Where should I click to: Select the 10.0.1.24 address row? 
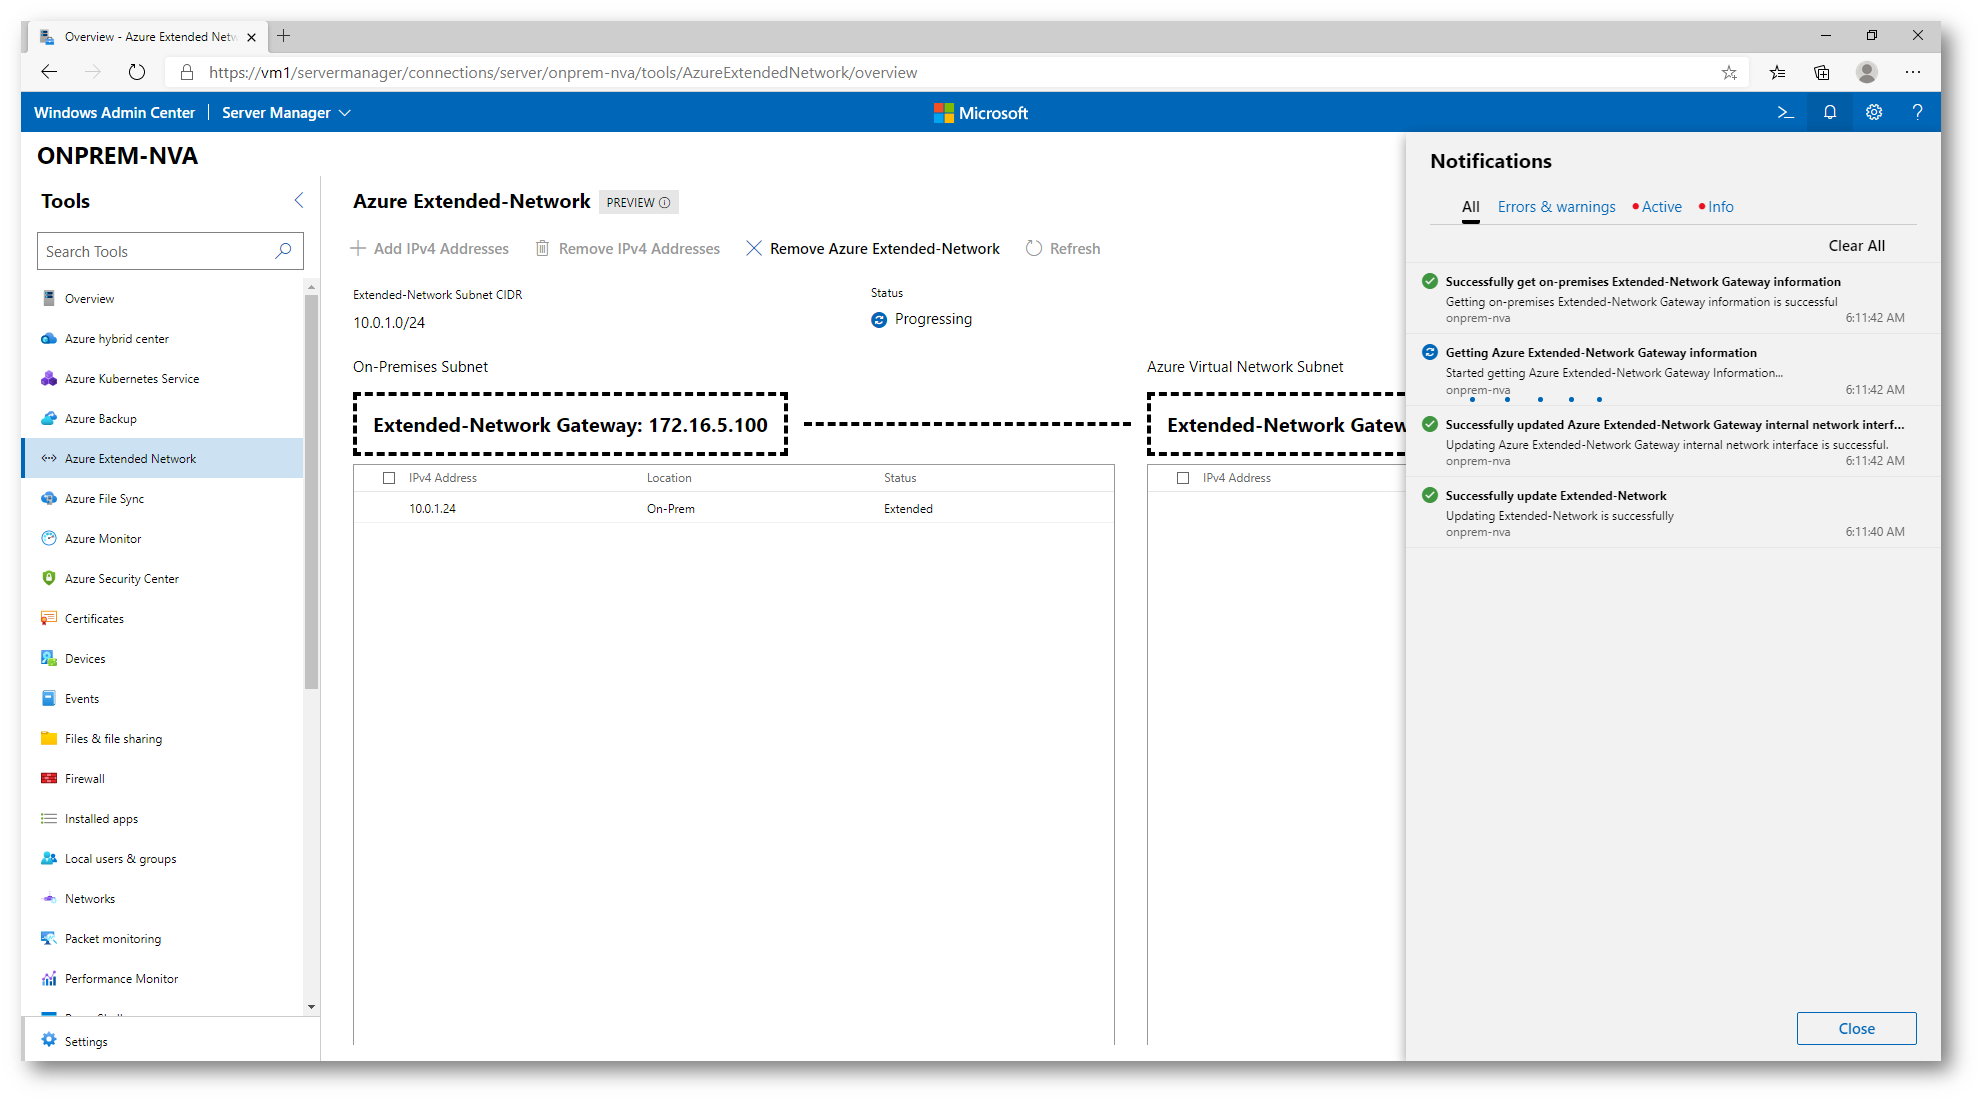[x=734, y=509]
